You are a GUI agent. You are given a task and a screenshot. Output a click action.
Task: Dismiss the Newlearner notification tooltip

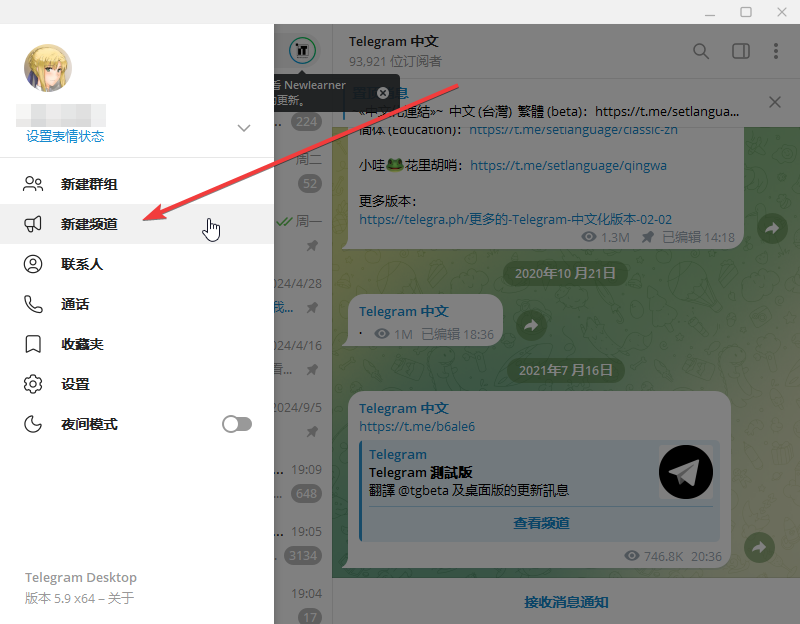tap(383, 93)
